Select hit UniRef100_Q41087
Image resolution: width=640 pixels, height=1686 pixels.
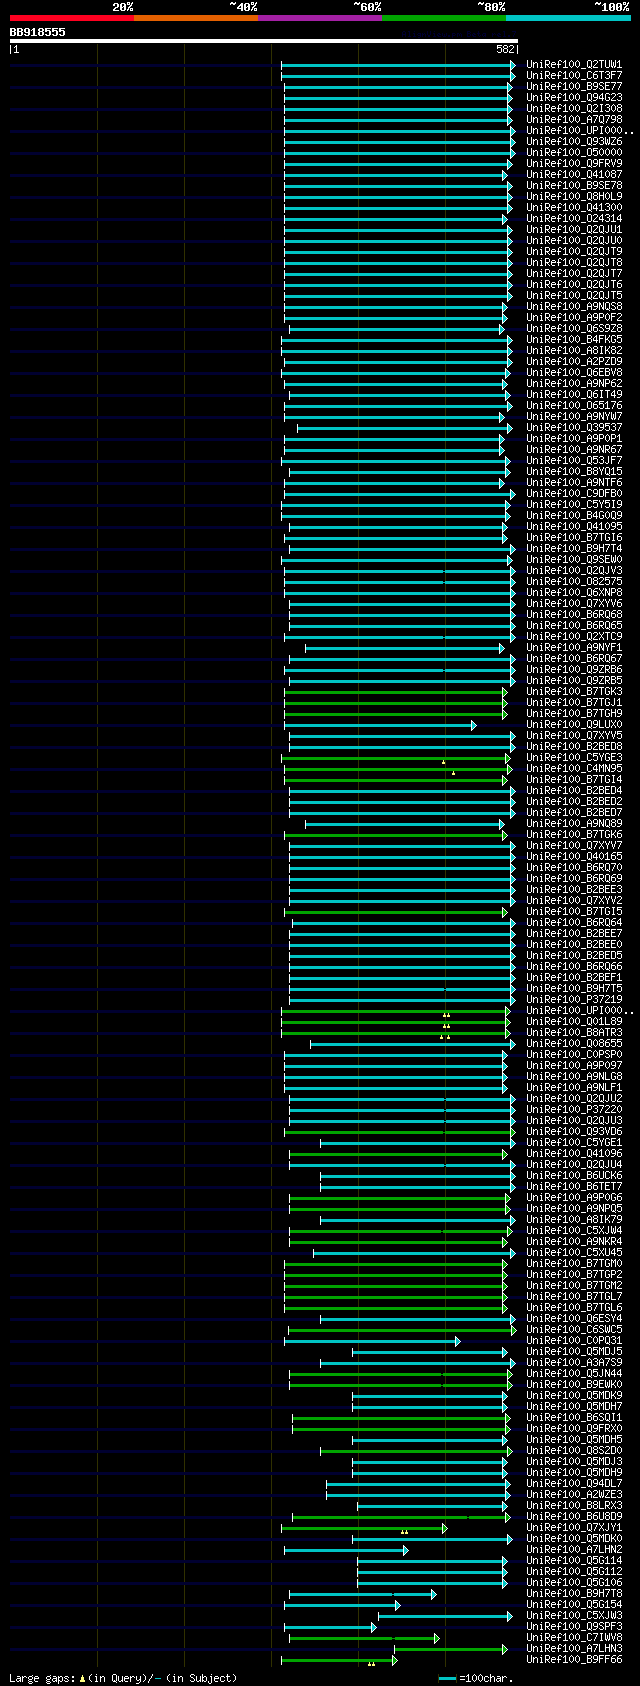coord(574,174)
